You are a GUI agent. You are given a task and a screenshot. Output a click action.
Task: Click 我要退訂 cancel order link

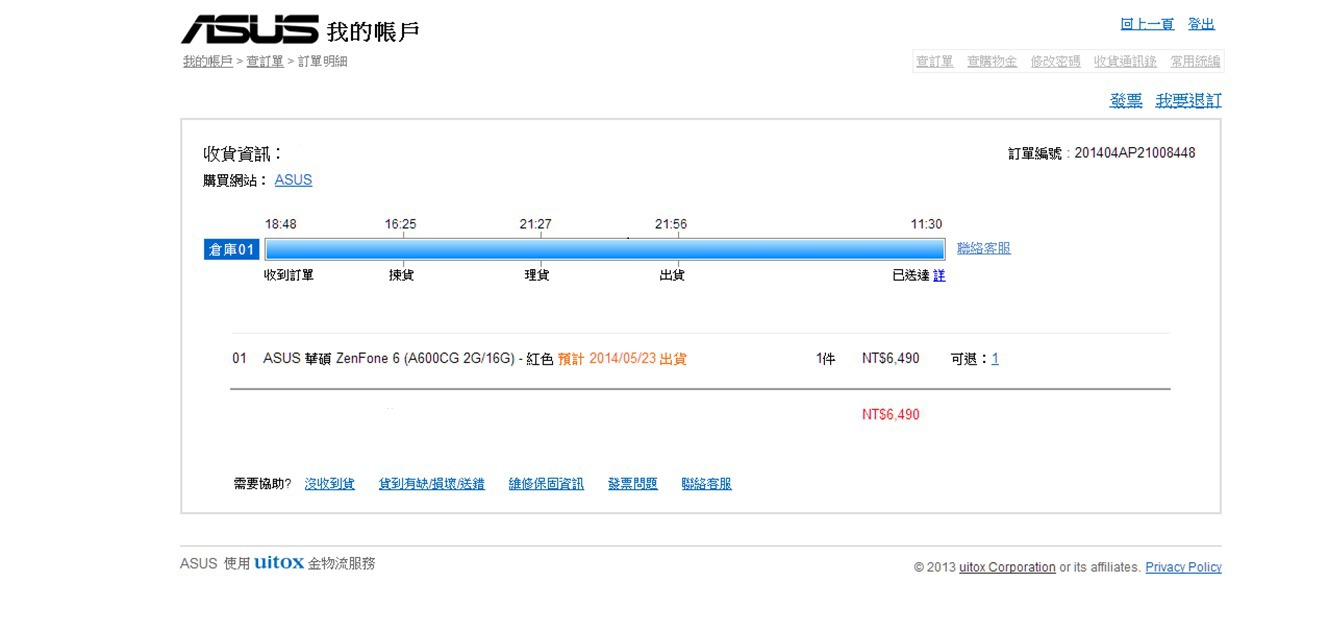pos(1188,101)
